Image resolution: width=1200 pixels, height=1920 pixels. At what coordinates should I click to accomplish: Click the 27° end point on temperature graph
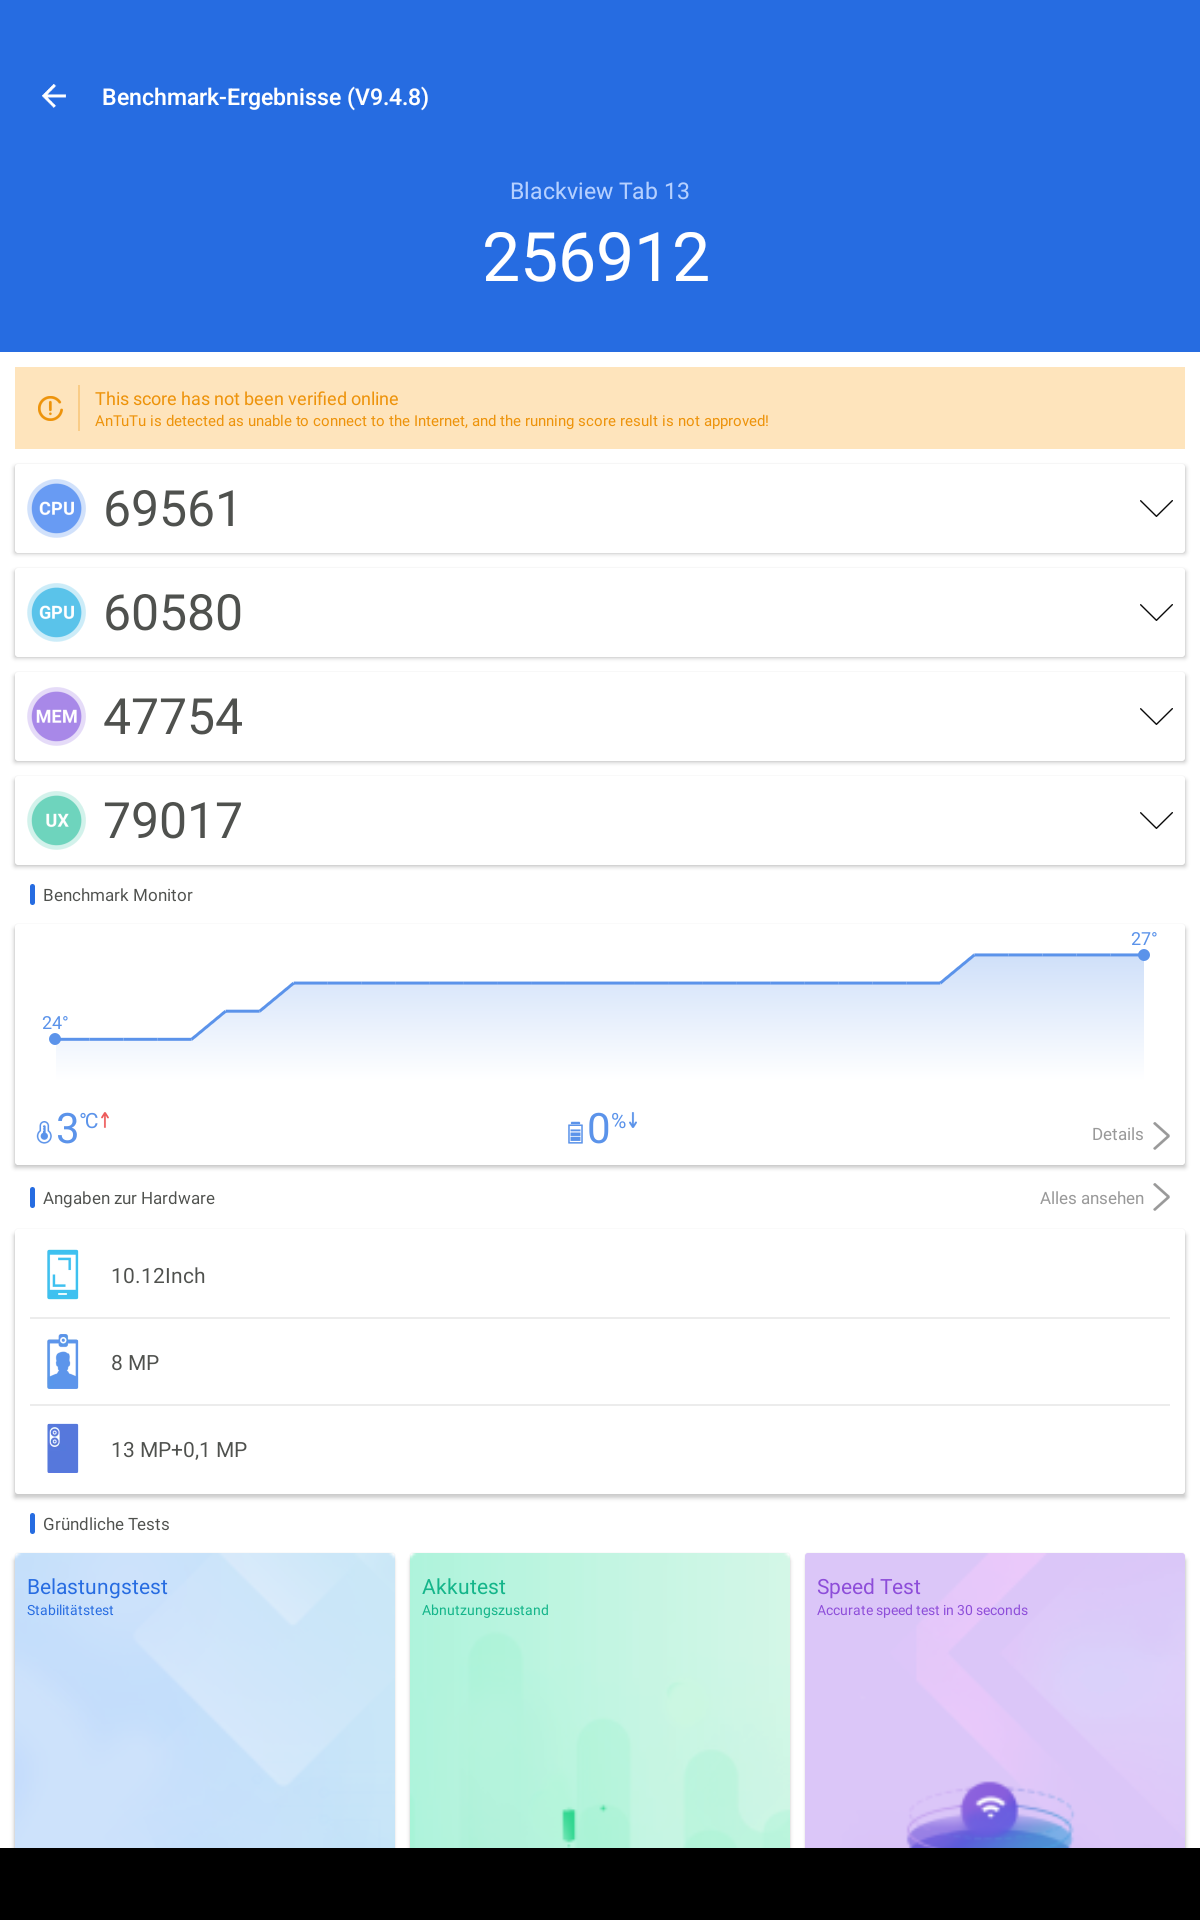point(1144,955)
